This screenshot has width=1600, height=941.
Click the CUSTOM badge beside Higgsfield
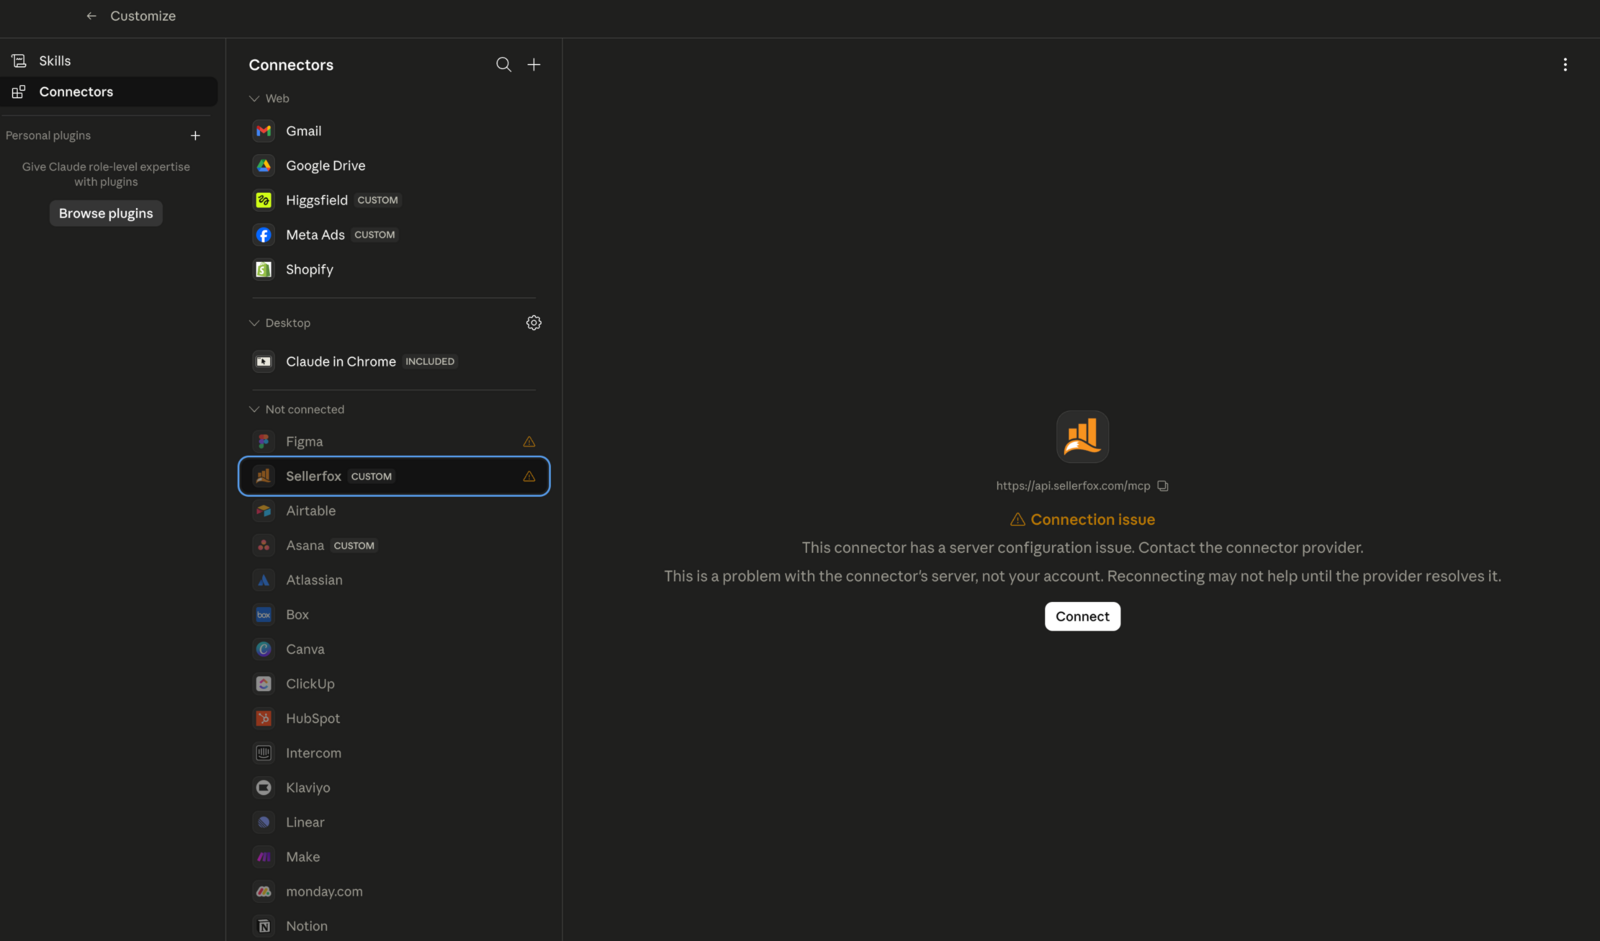click(378, 201)
